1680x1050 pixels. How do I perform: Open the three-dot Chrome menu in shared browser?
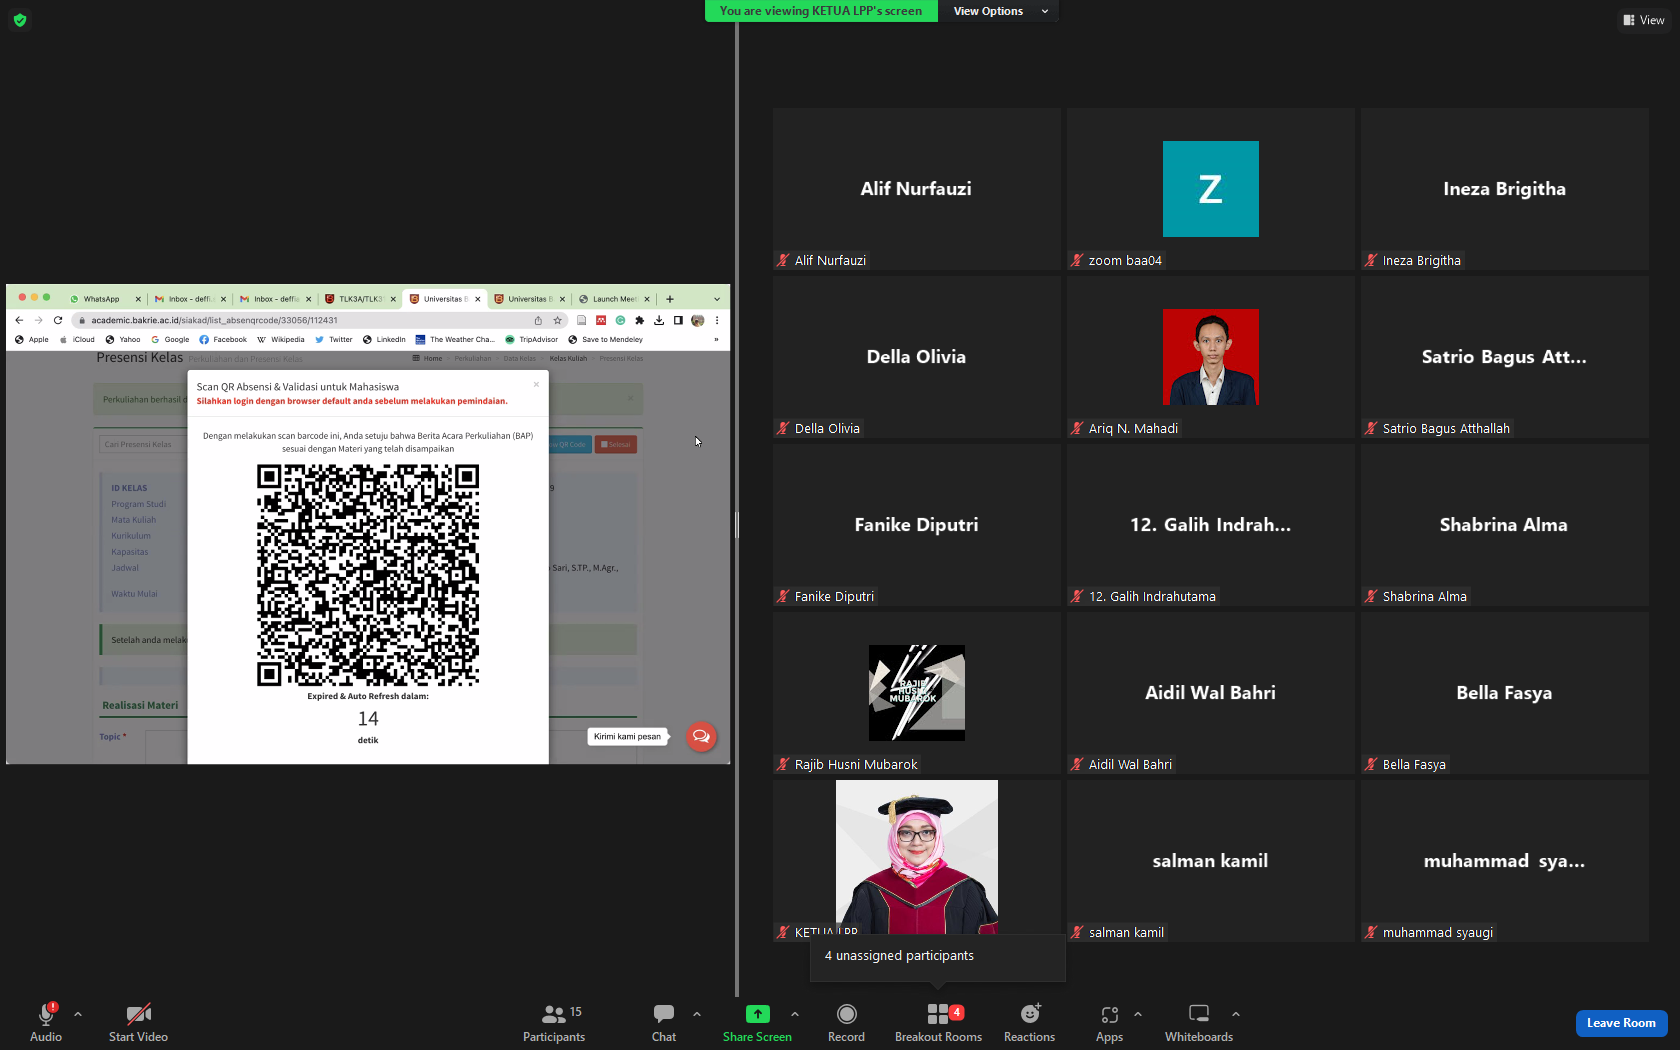pos(717,320)
